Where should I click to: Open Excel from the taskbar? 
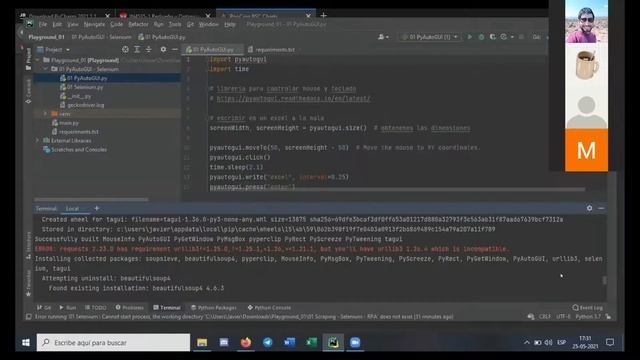pyautogui.click(x=311, y=342)
